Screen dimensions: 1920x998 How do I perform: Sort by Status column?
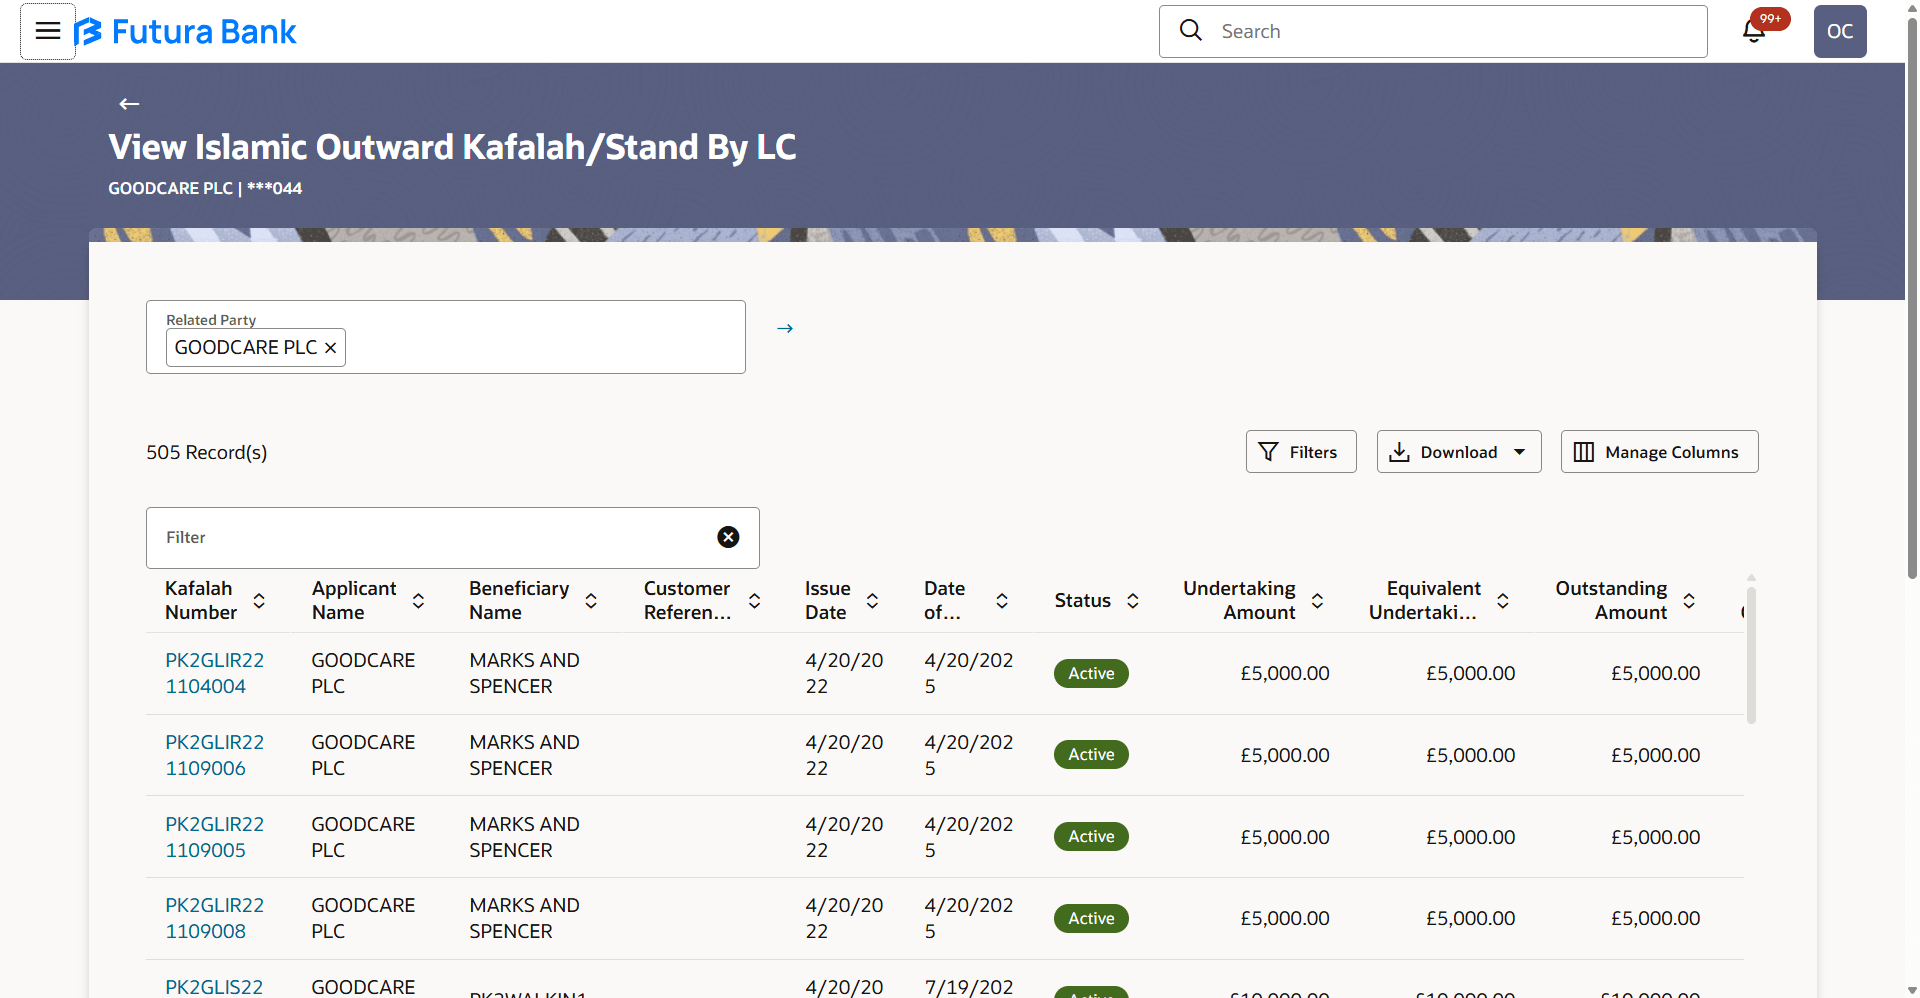coord(1133,601)
